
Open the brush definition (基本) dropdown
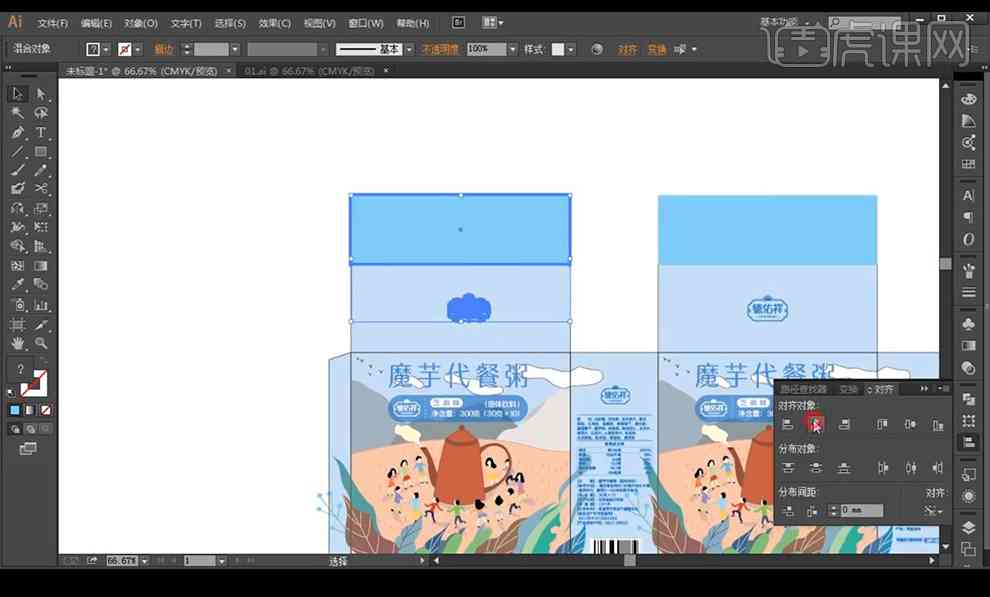409,49
